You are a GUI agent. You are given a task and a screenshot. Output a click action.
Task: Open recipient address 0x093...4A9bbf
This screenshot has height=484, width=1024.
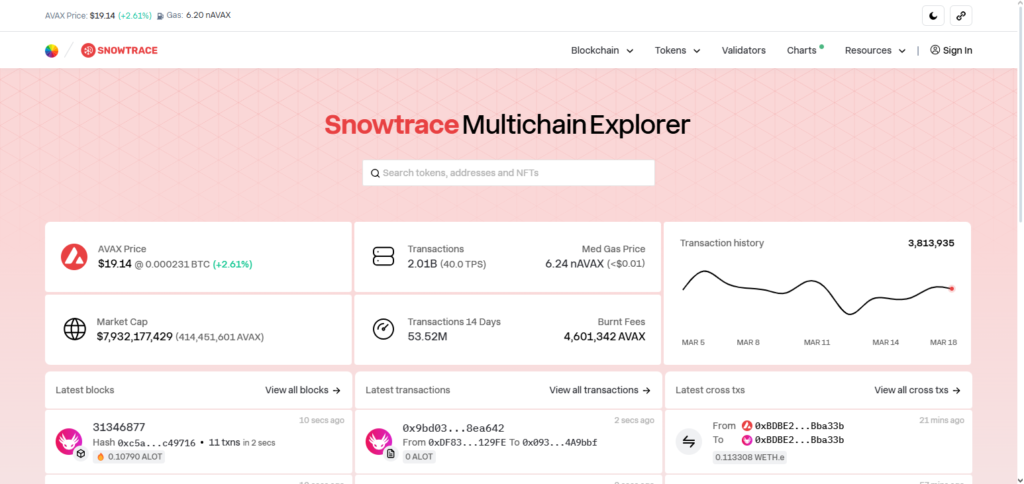560,443
